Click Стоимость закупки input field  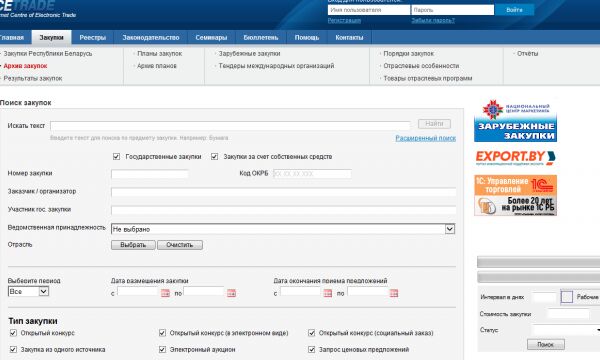[x=568, y=314]
